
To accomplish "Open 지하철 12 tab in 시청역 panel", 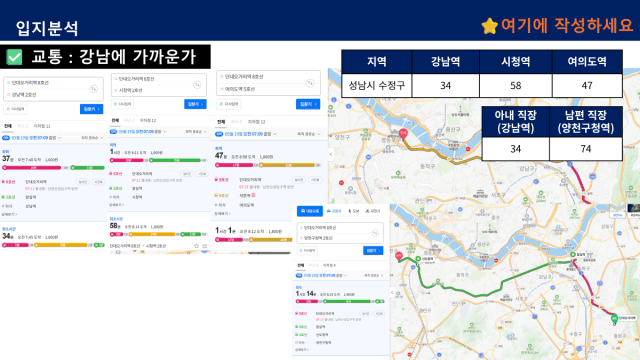I will [148, 120].
